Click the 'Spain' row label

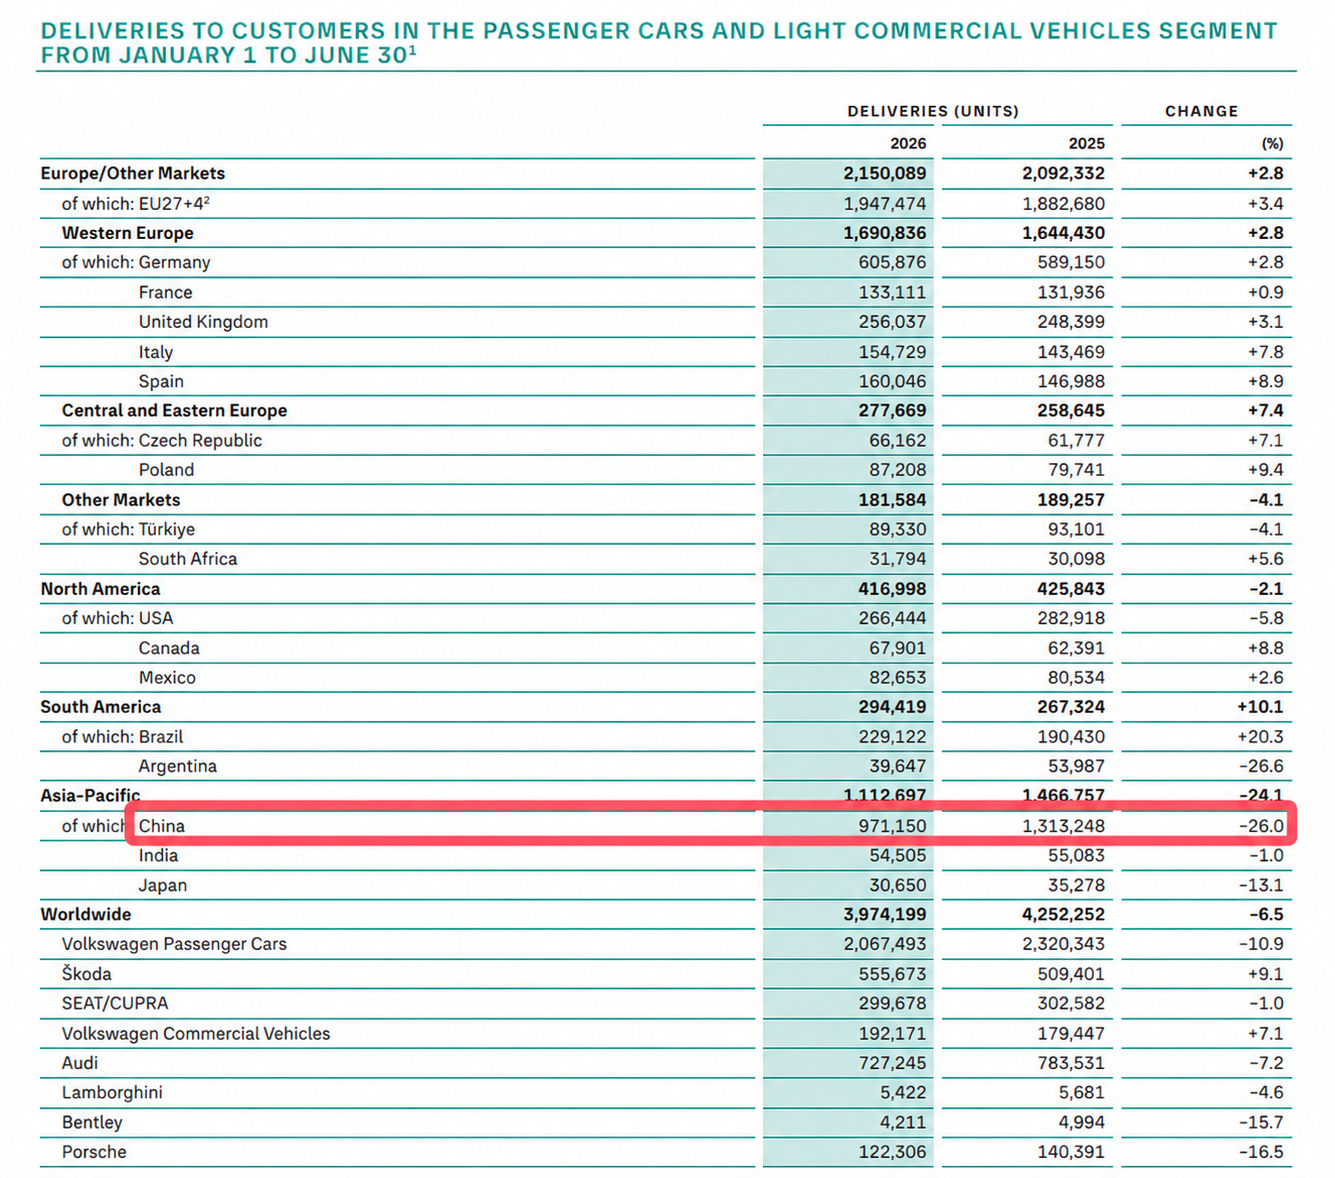click(x=161, y=381)
